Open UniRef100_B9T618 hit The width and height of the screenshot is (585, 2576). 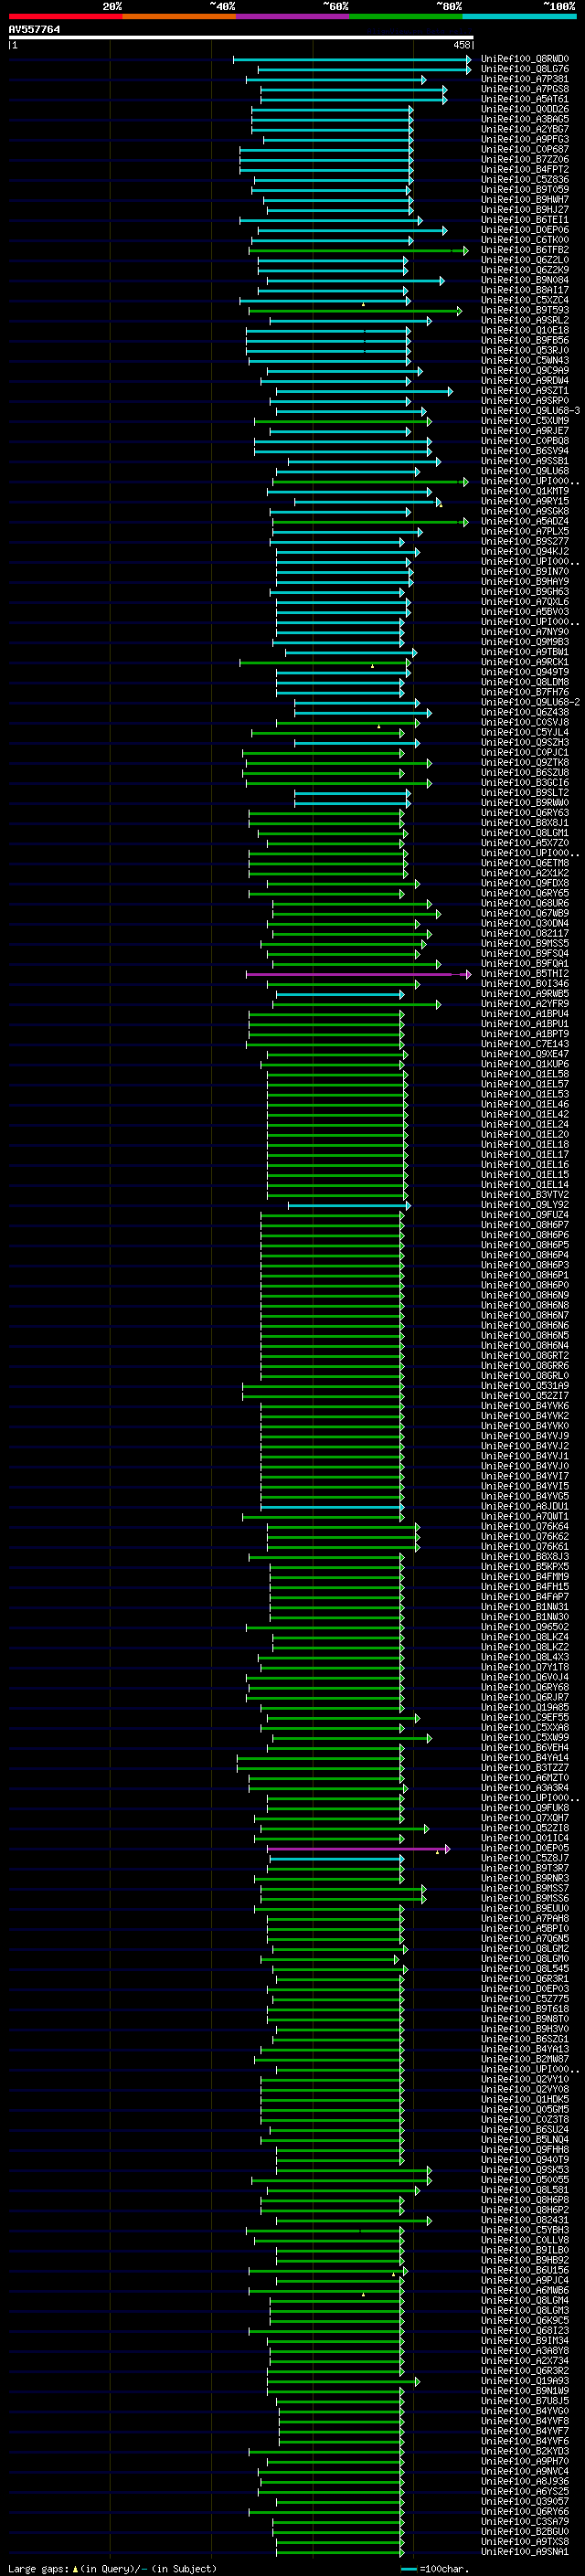tap(525, 2010)
